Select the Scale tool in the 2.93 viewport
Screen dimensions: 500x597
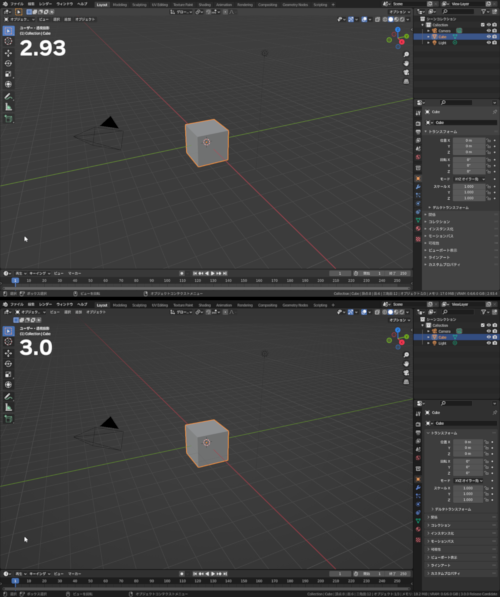(8, 74)
